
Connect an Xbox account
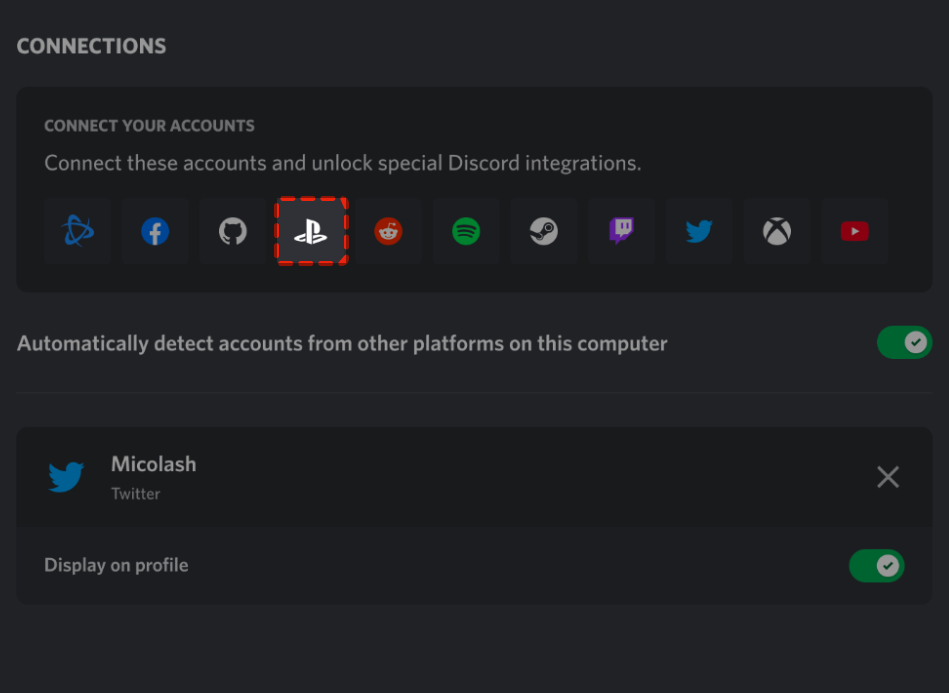(x=777, y=231)
